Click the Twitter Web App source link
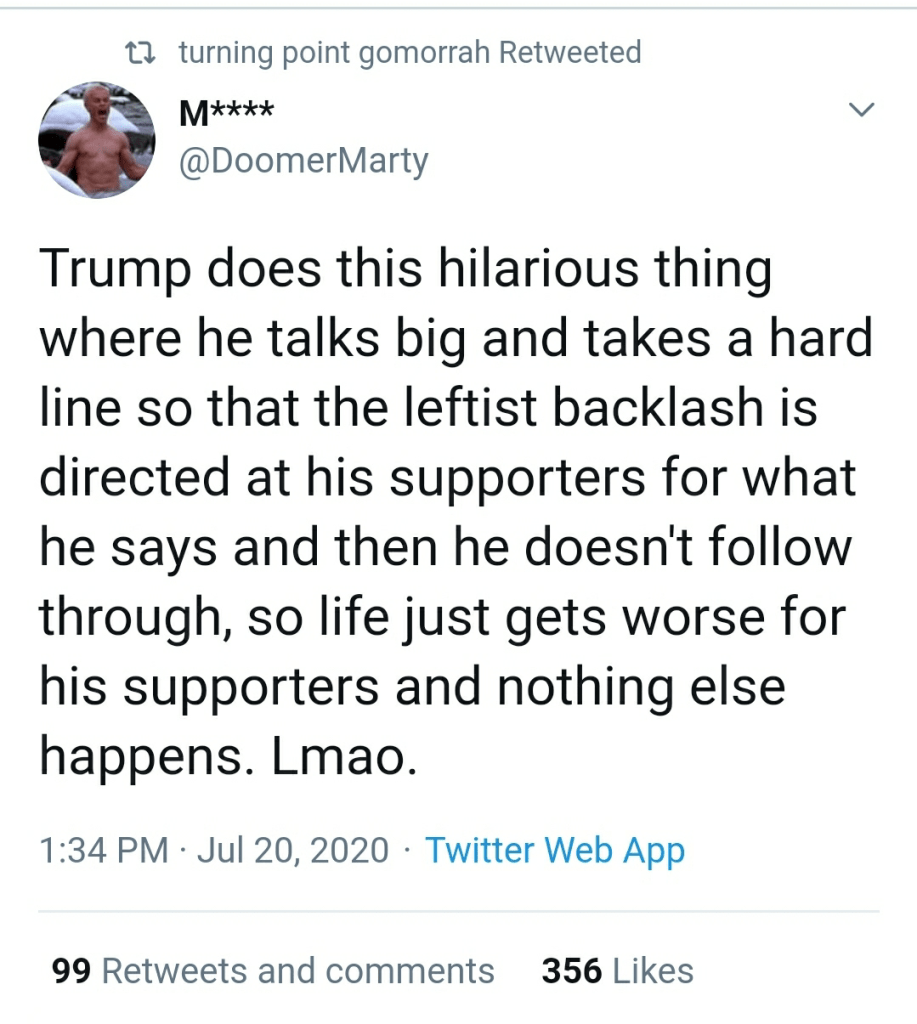This screenshot has height=1024, width=917. pos(555,850)
